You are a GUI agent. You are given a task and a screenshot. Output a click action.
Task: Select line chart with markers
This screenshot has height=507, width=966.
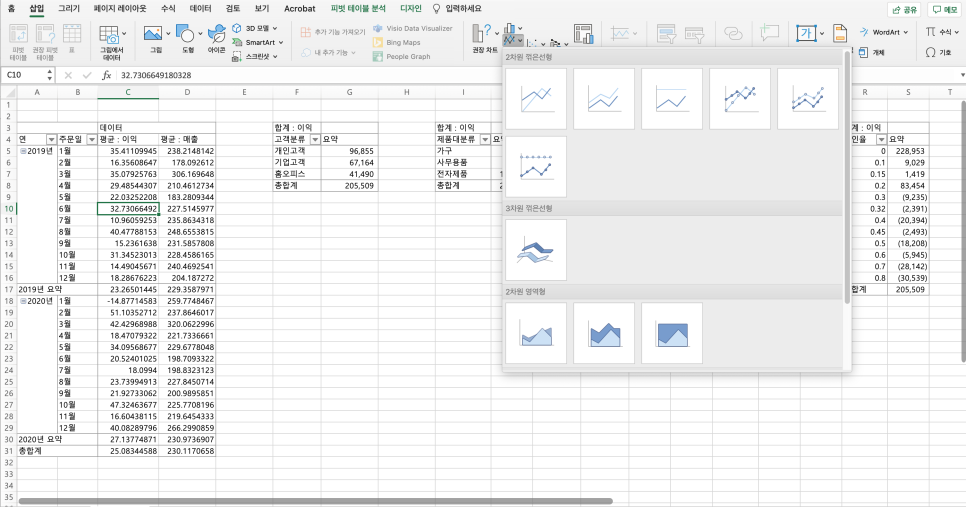click(739, 99)
